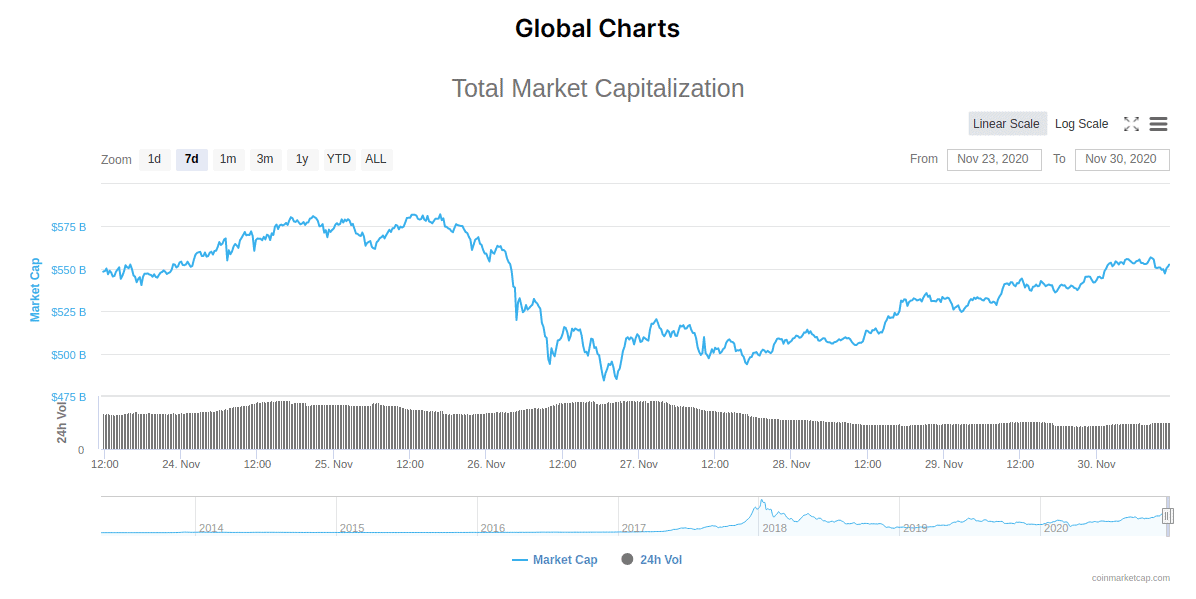Click the navigator right range handle
The height and width of the screenshot is (599, 1196).
(x=1167, y=516)
